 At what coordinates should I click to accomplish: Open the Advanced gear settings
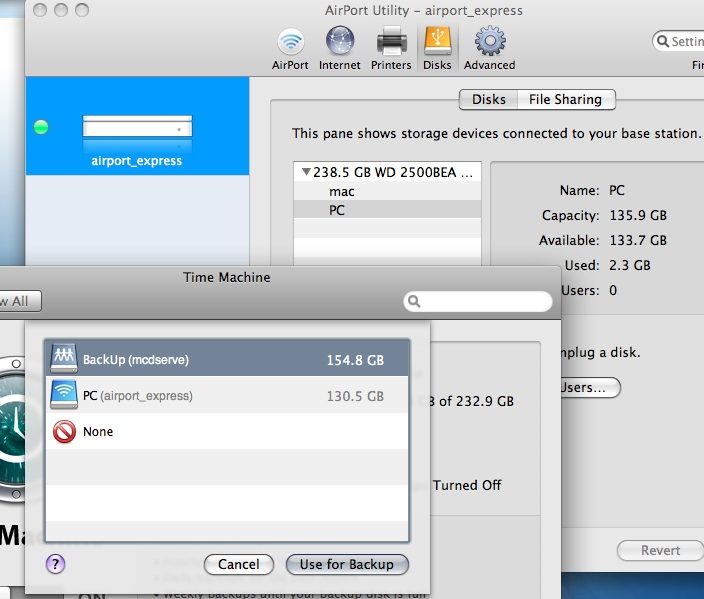[x=489, y=49]
